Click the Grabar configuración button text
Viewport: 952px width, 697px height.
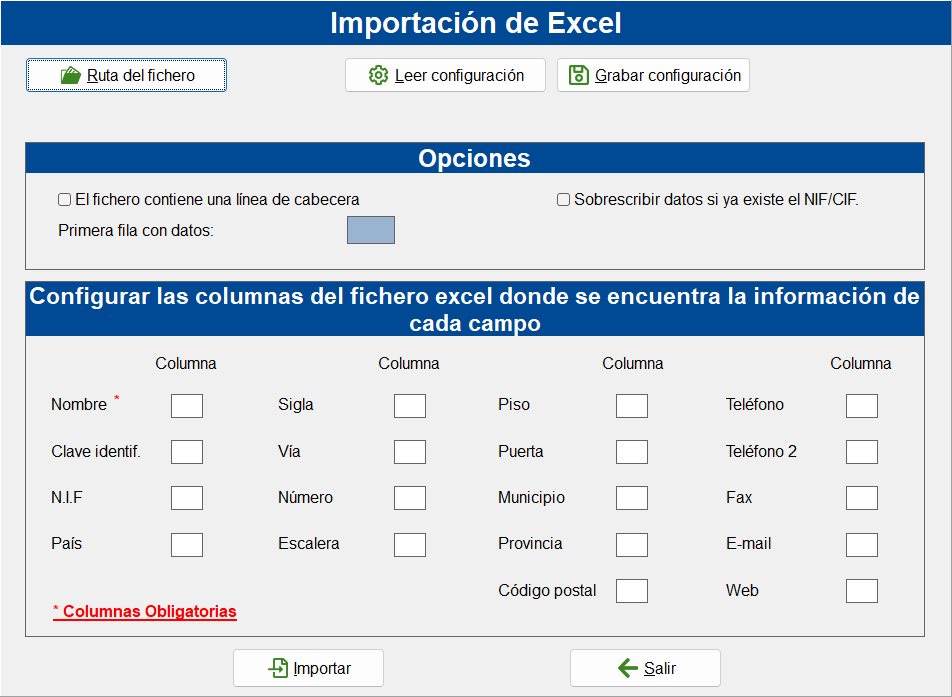click(668, 75)
